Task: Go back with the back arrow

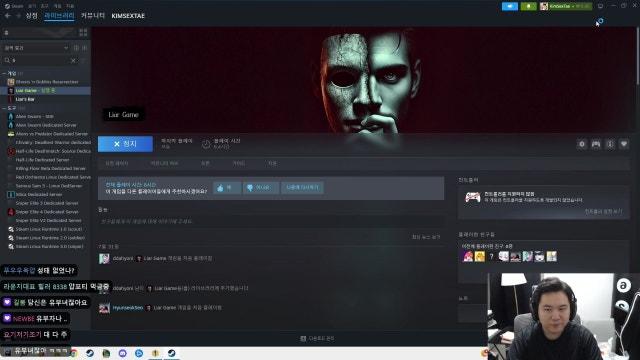Action: point(7,16)
